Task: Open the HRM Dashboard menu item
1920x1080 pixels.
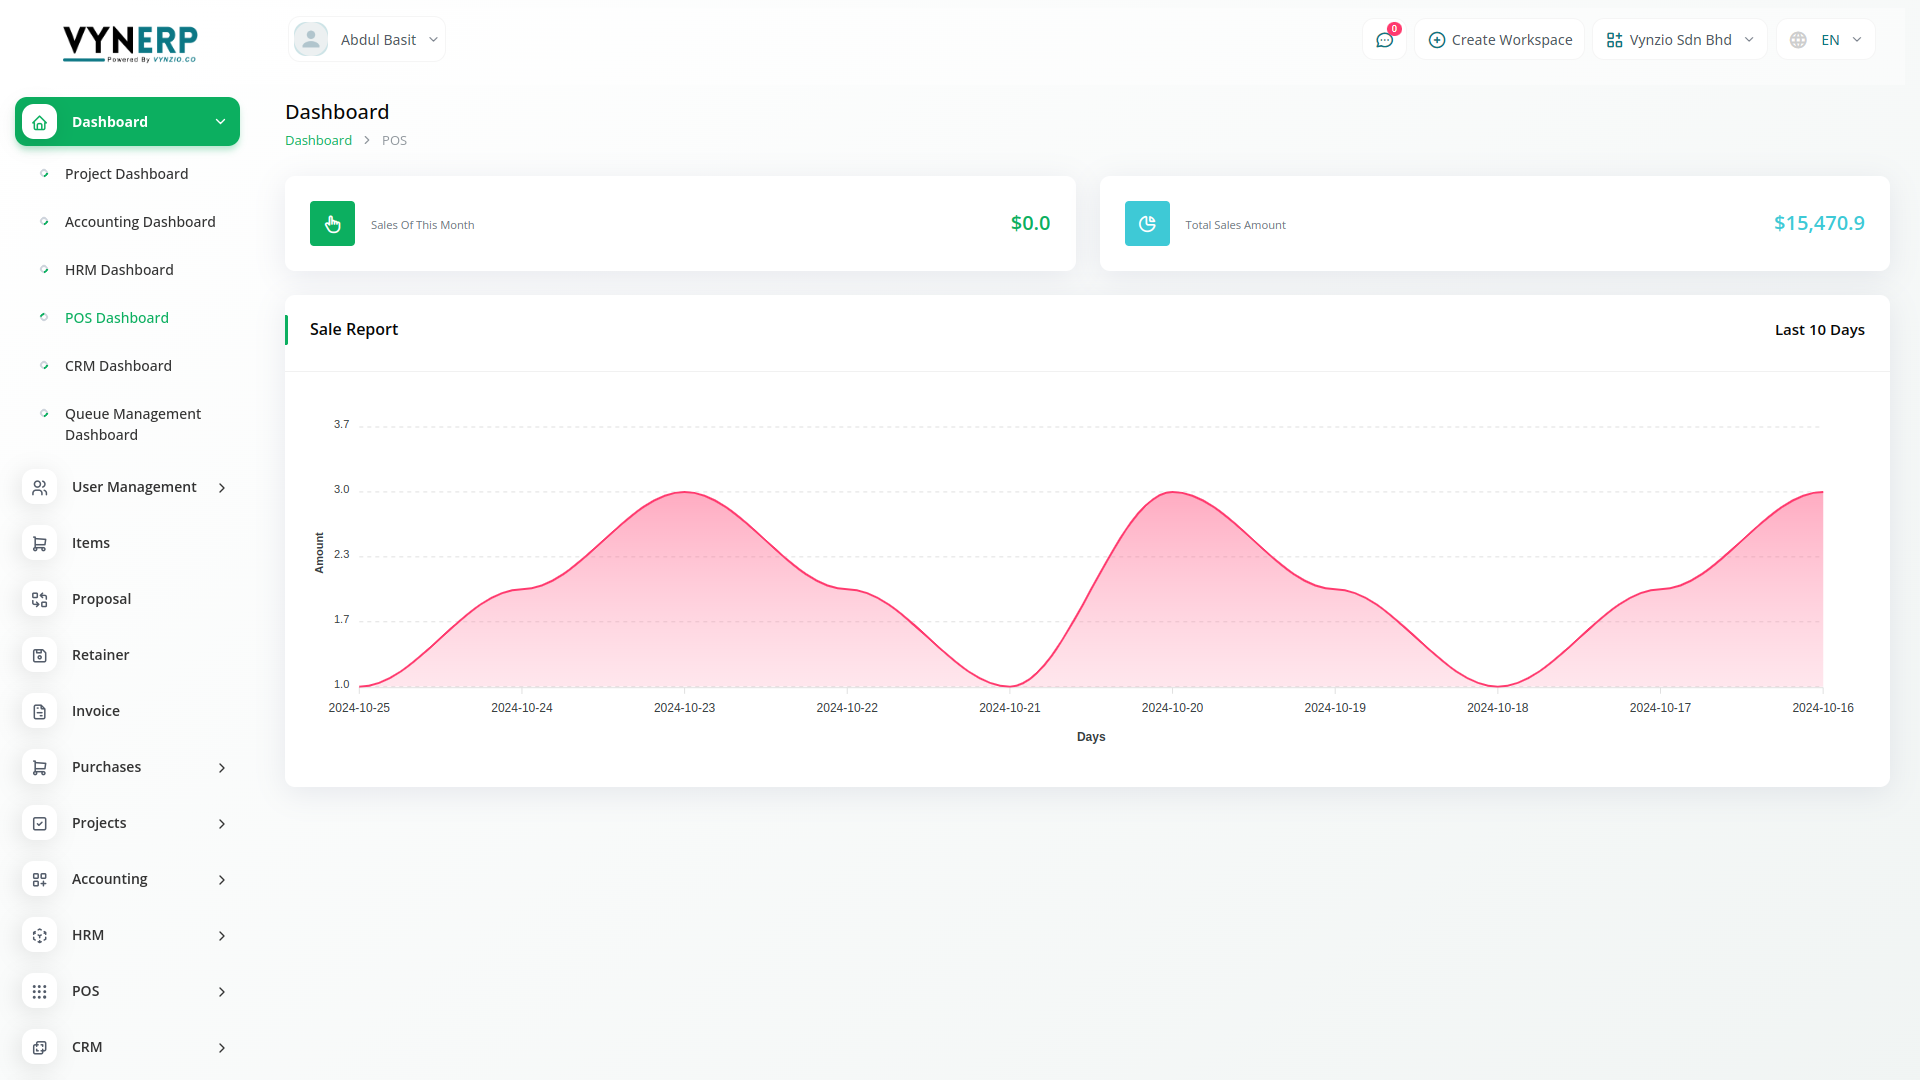Action: (119, 270)
